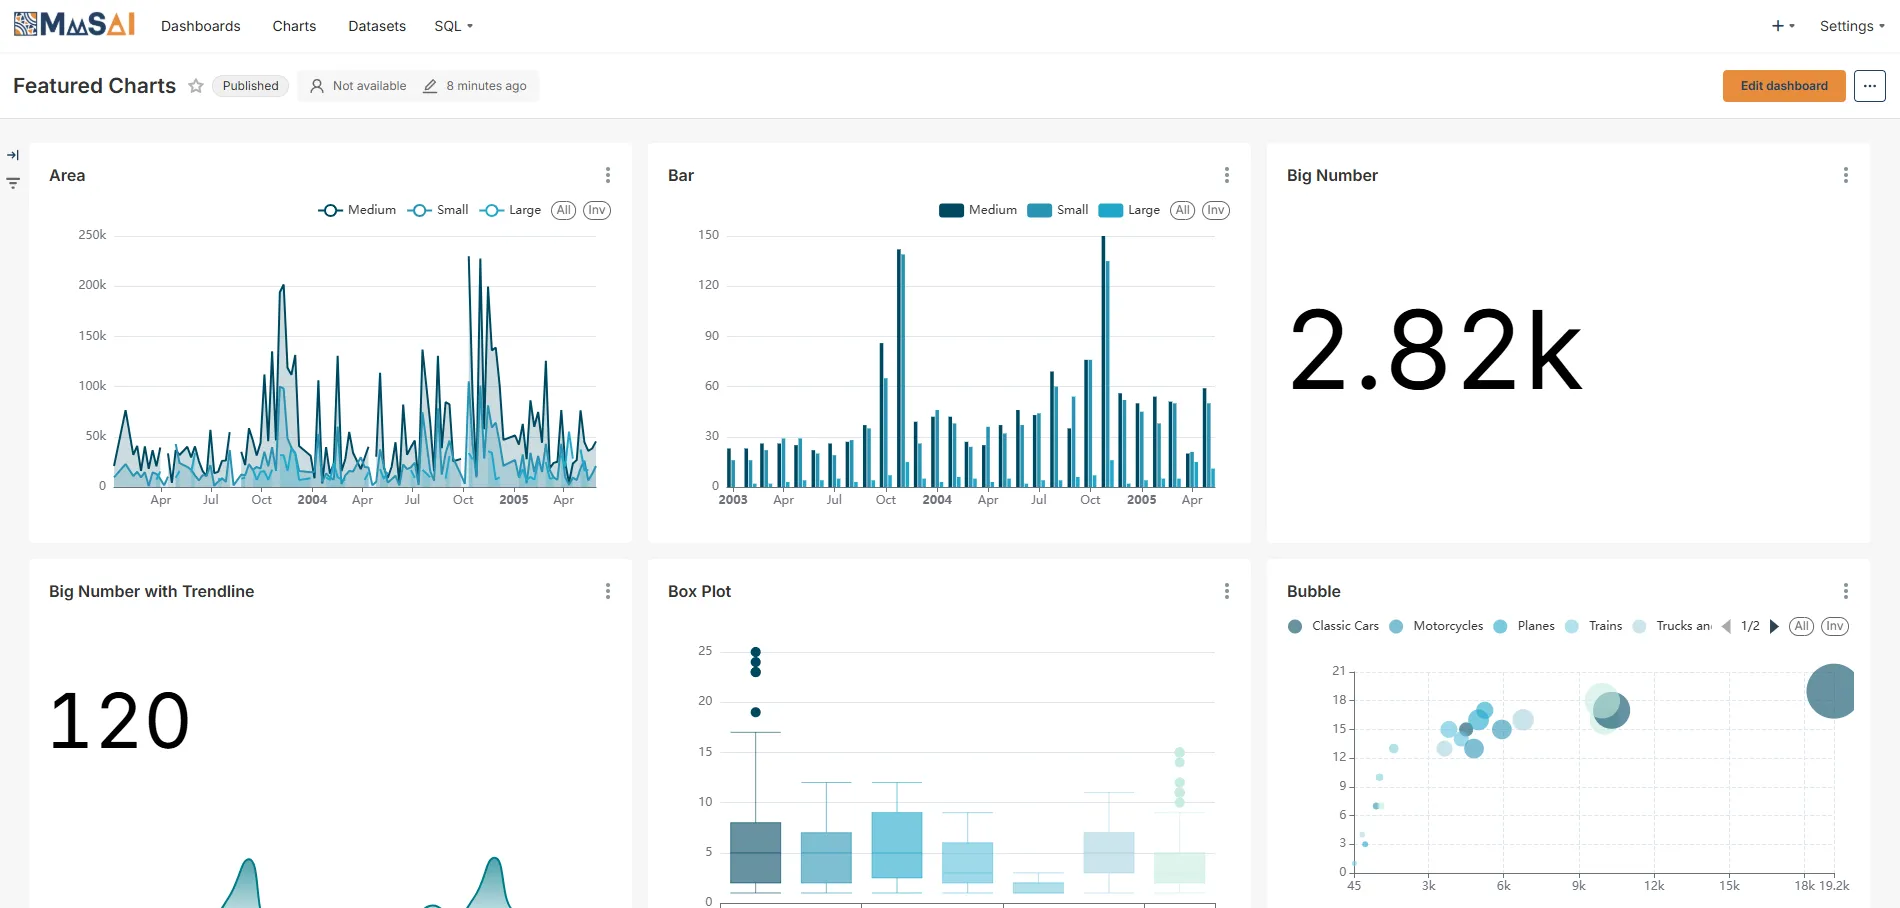Image resolution: width=1900 pixels, height=908 pixels.
Task: Click the Published status badge
Action: coord(251,86)
